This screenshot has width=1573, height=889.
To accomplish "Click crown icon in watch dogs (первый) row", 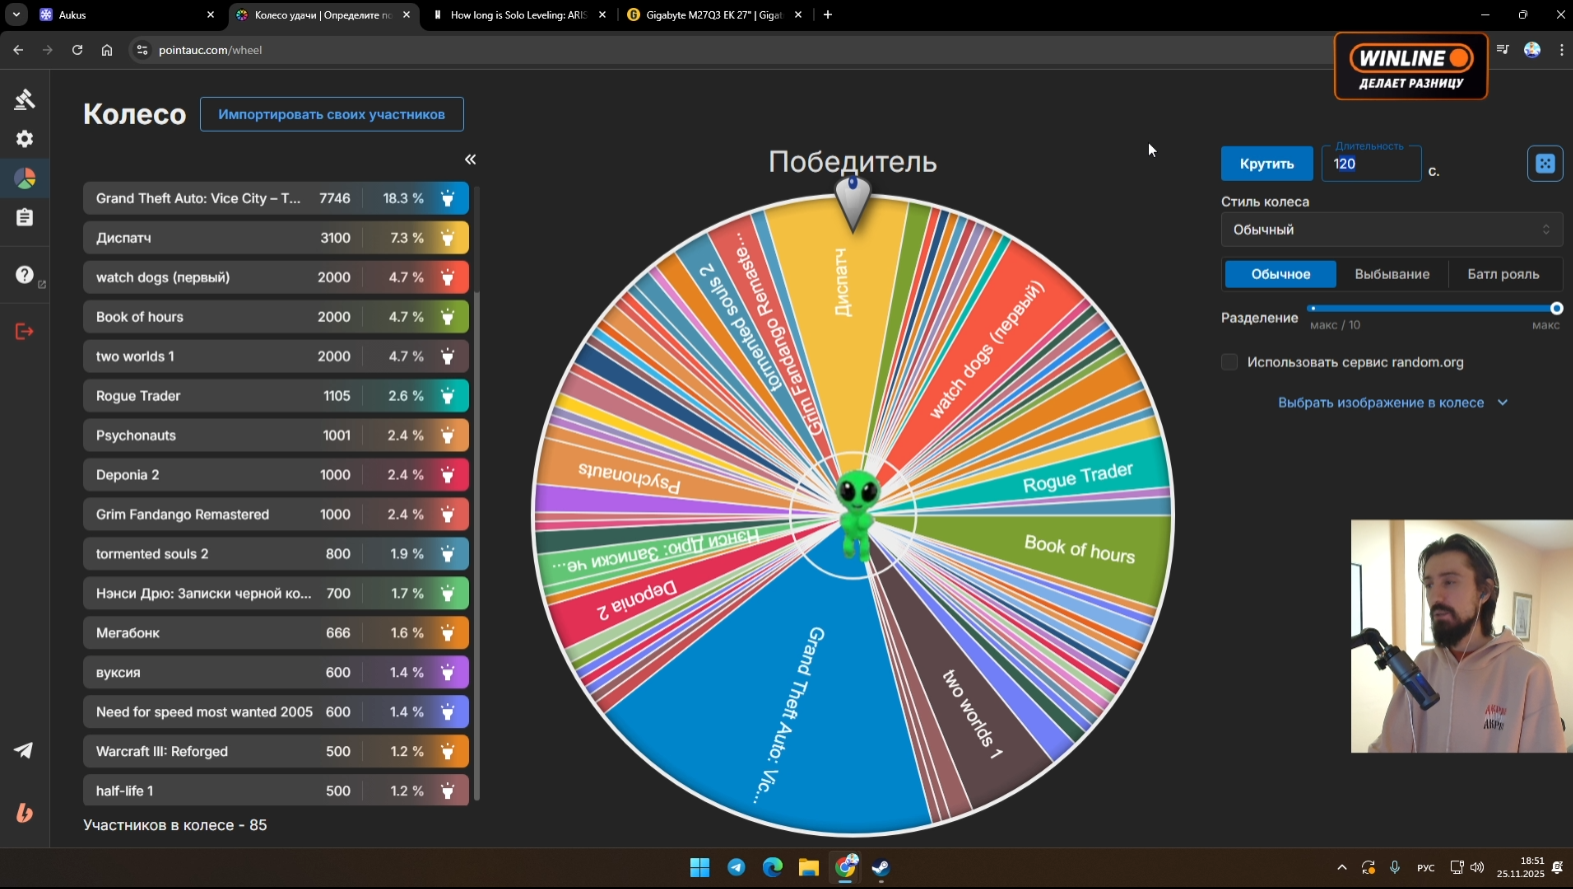I will 448,277.
